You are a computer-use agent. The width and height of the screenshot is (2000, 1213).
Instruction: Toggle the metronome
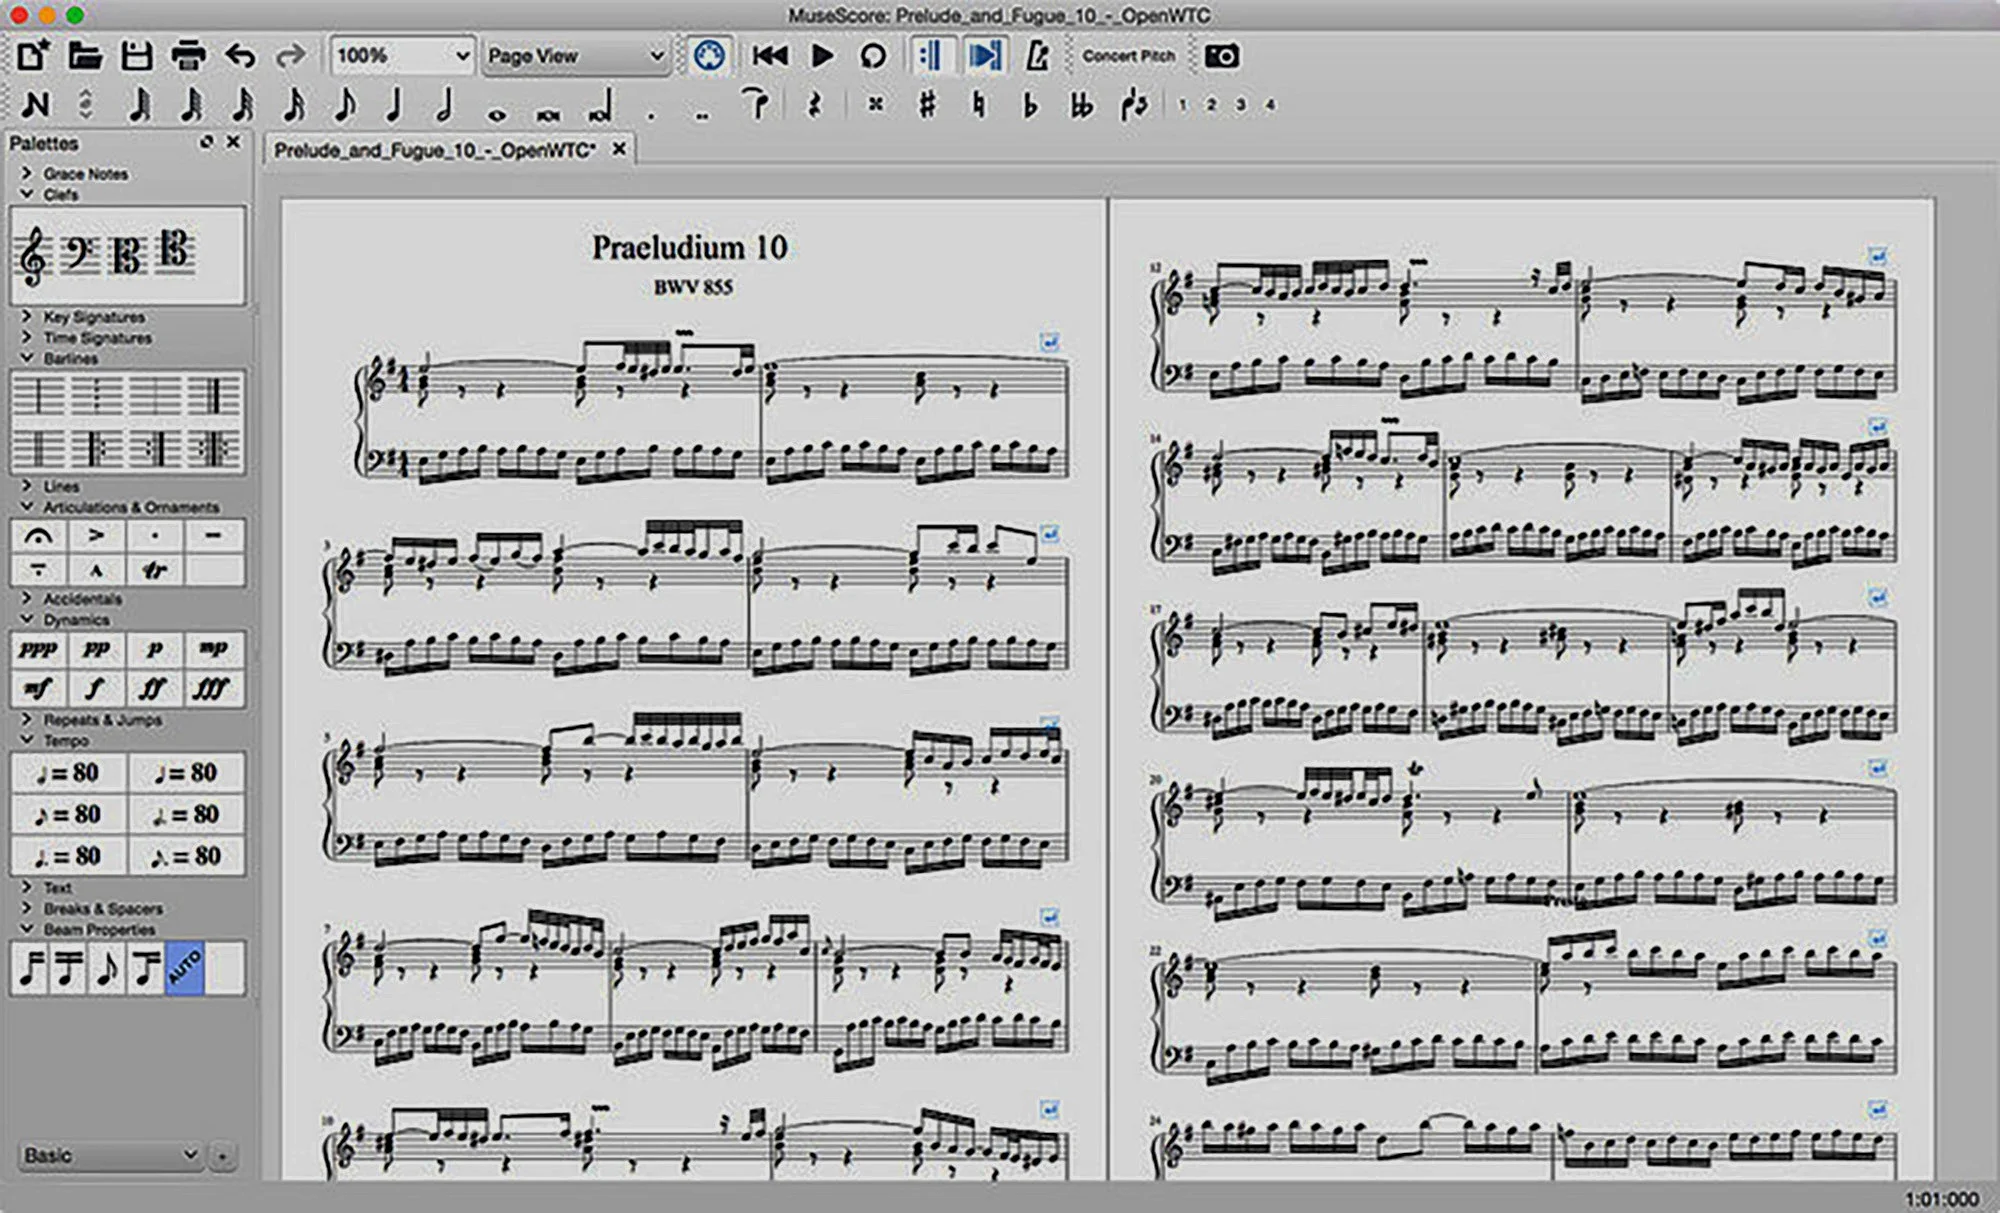pyautogui.click(x=1037, y=56)
